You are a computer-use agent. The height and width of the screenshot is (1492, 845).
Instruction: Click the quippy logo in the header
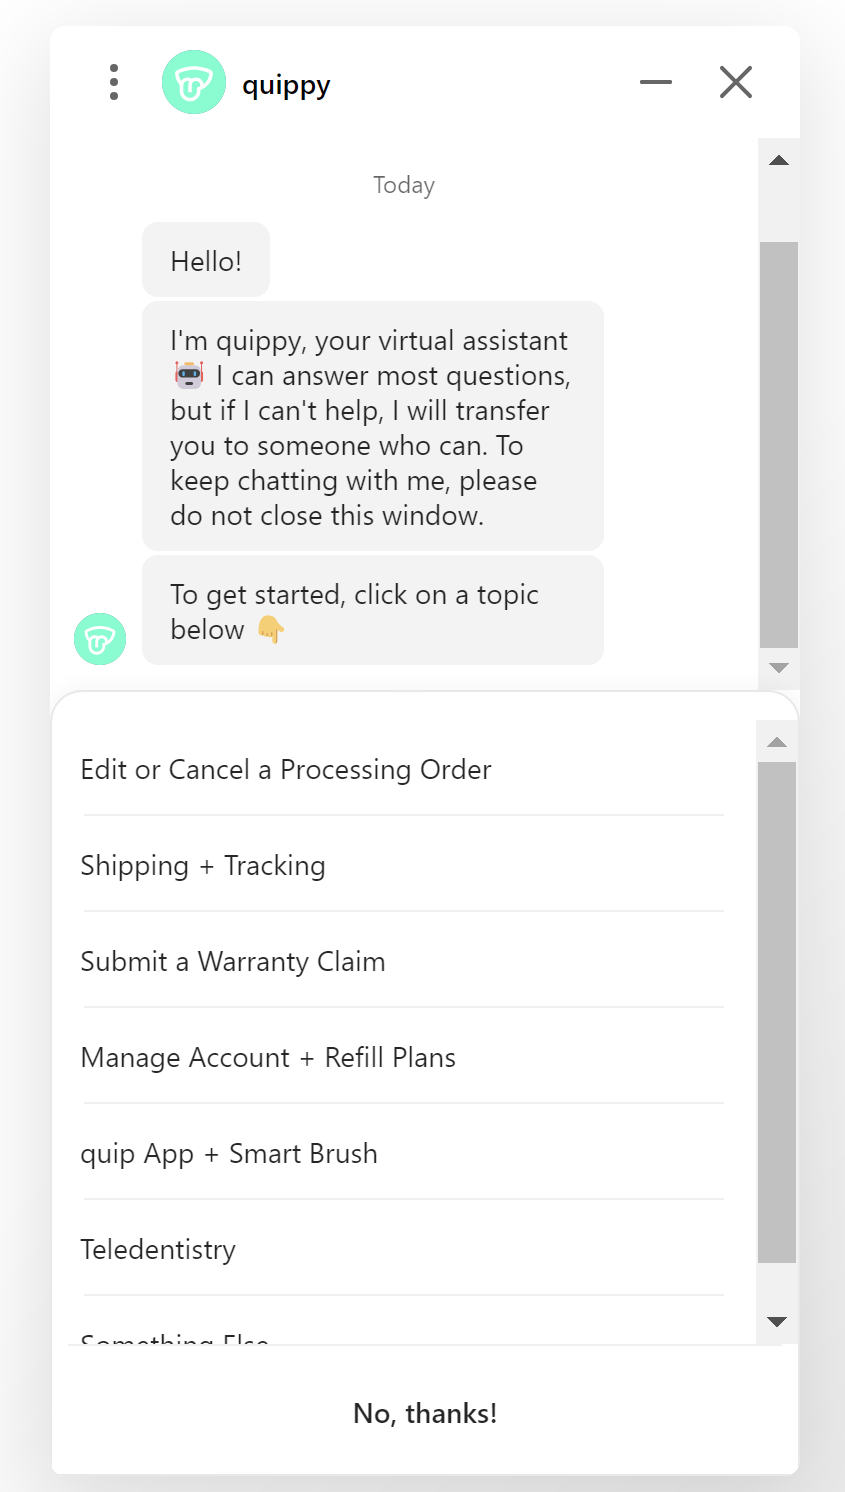(x=193, y=82)
